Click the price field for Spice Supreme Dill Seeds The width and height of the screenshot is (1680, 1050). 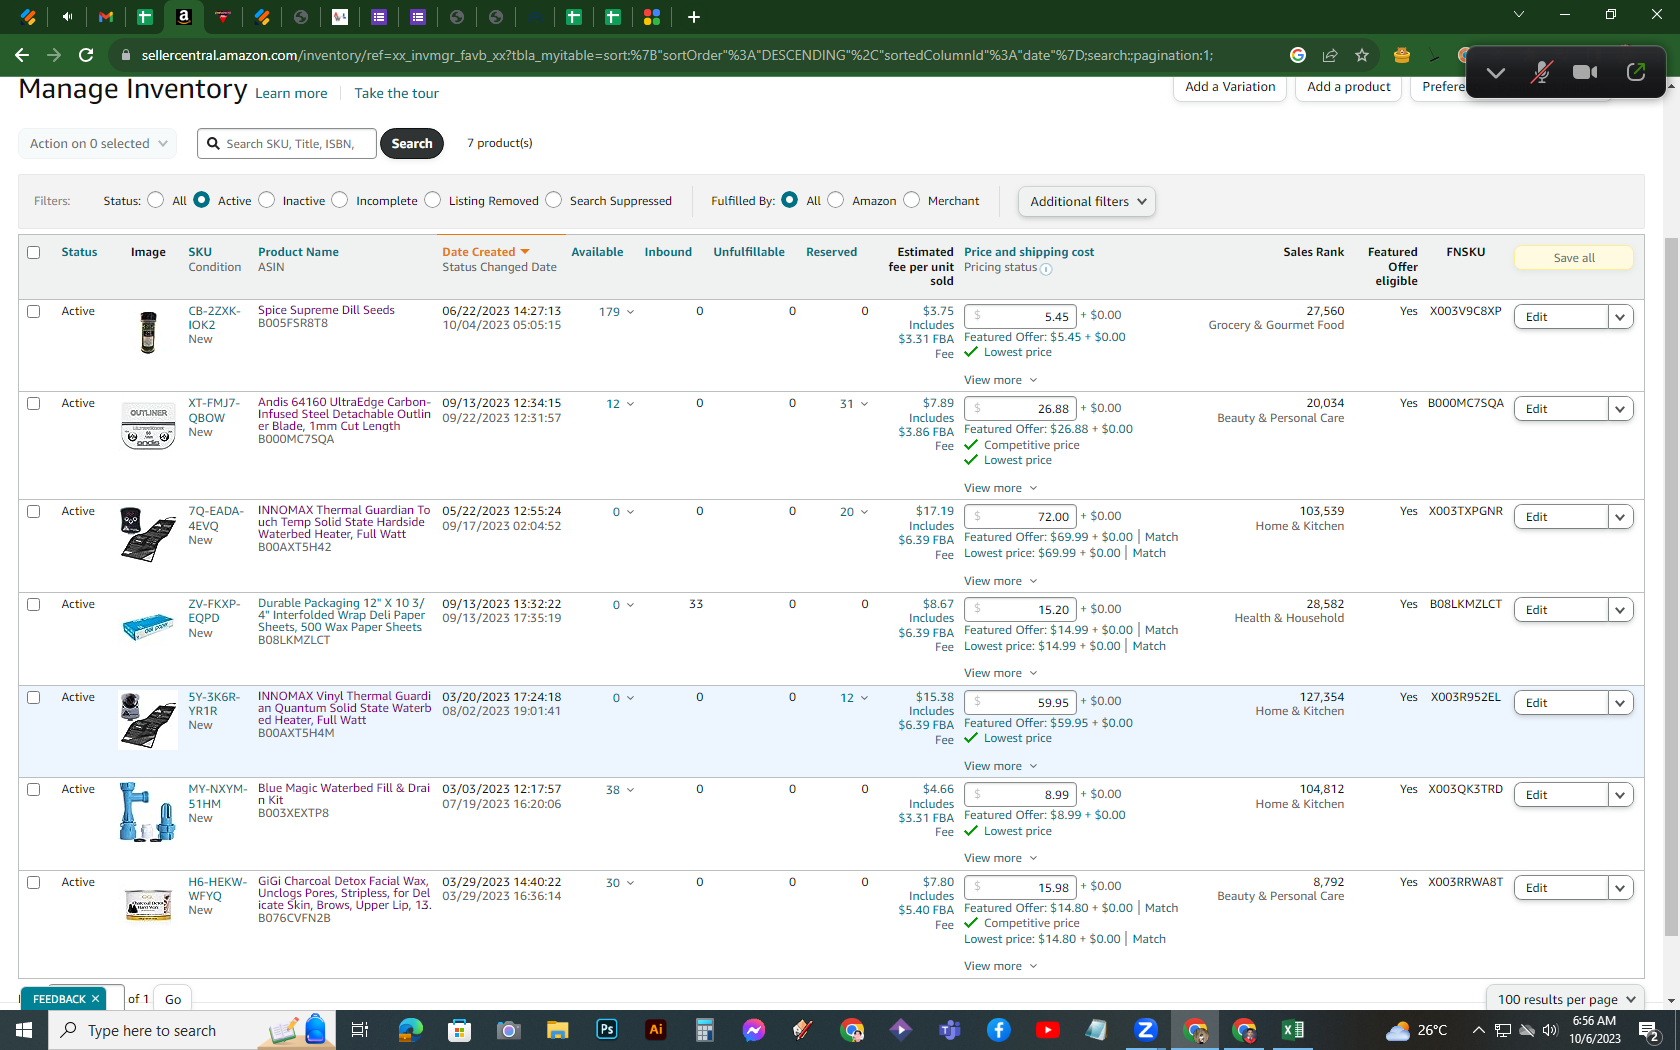coord(1020,316)
